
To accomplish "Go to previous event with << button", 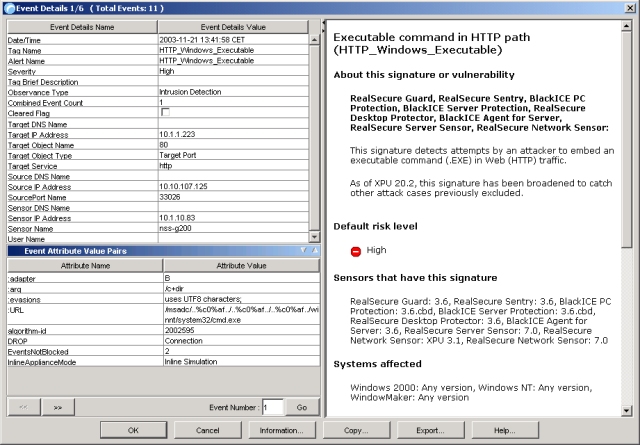I will 24,407.
